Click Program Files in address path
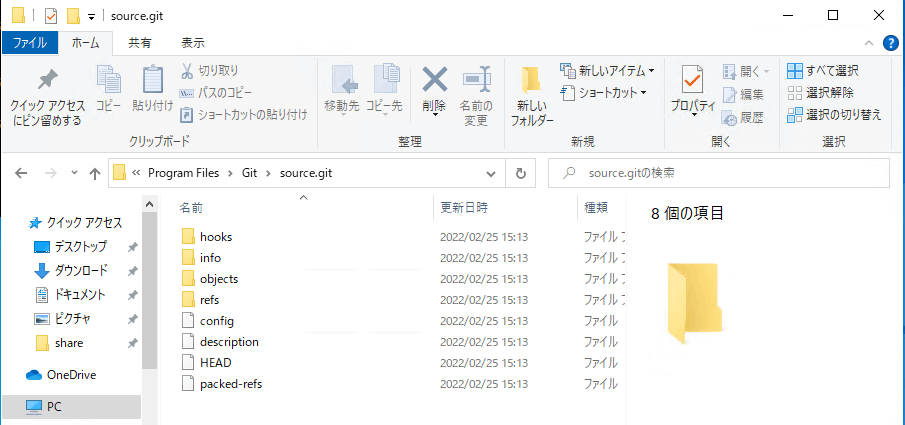The height and width of the screenshot is (425, 905). click(x=184, y=173)
